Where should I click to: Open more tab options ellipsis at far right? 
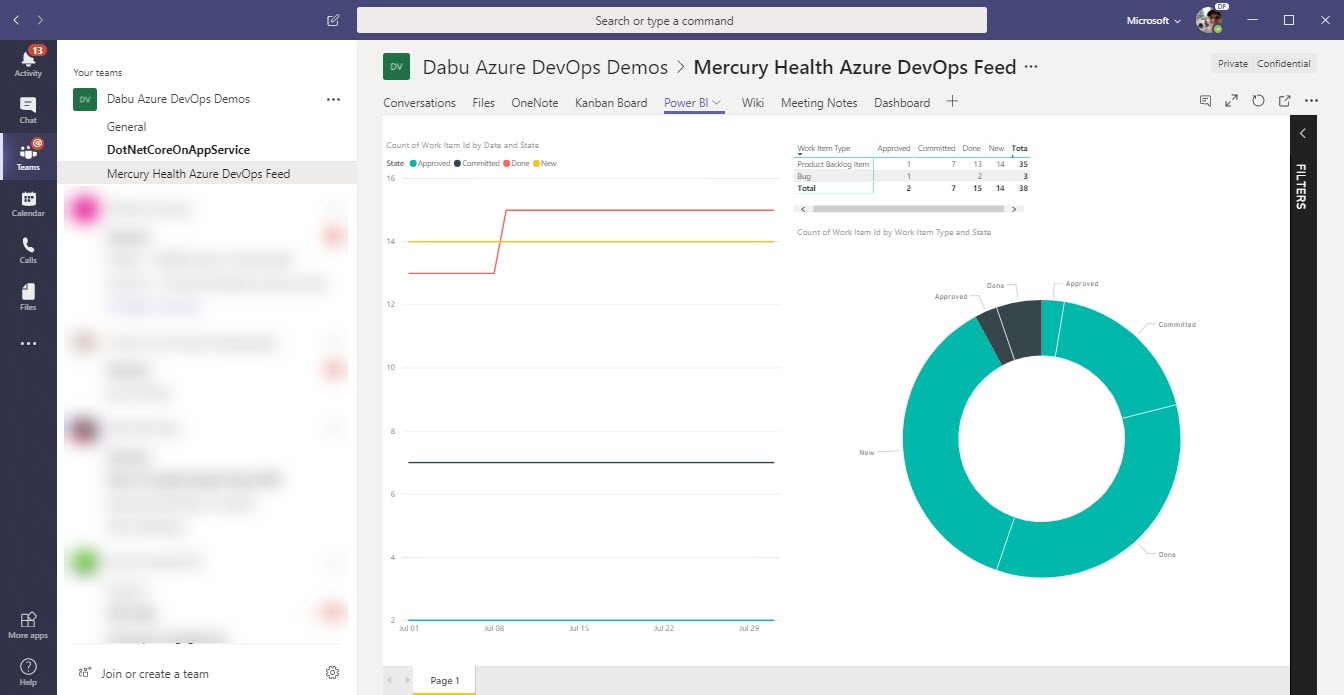[x=1312, y=101]
